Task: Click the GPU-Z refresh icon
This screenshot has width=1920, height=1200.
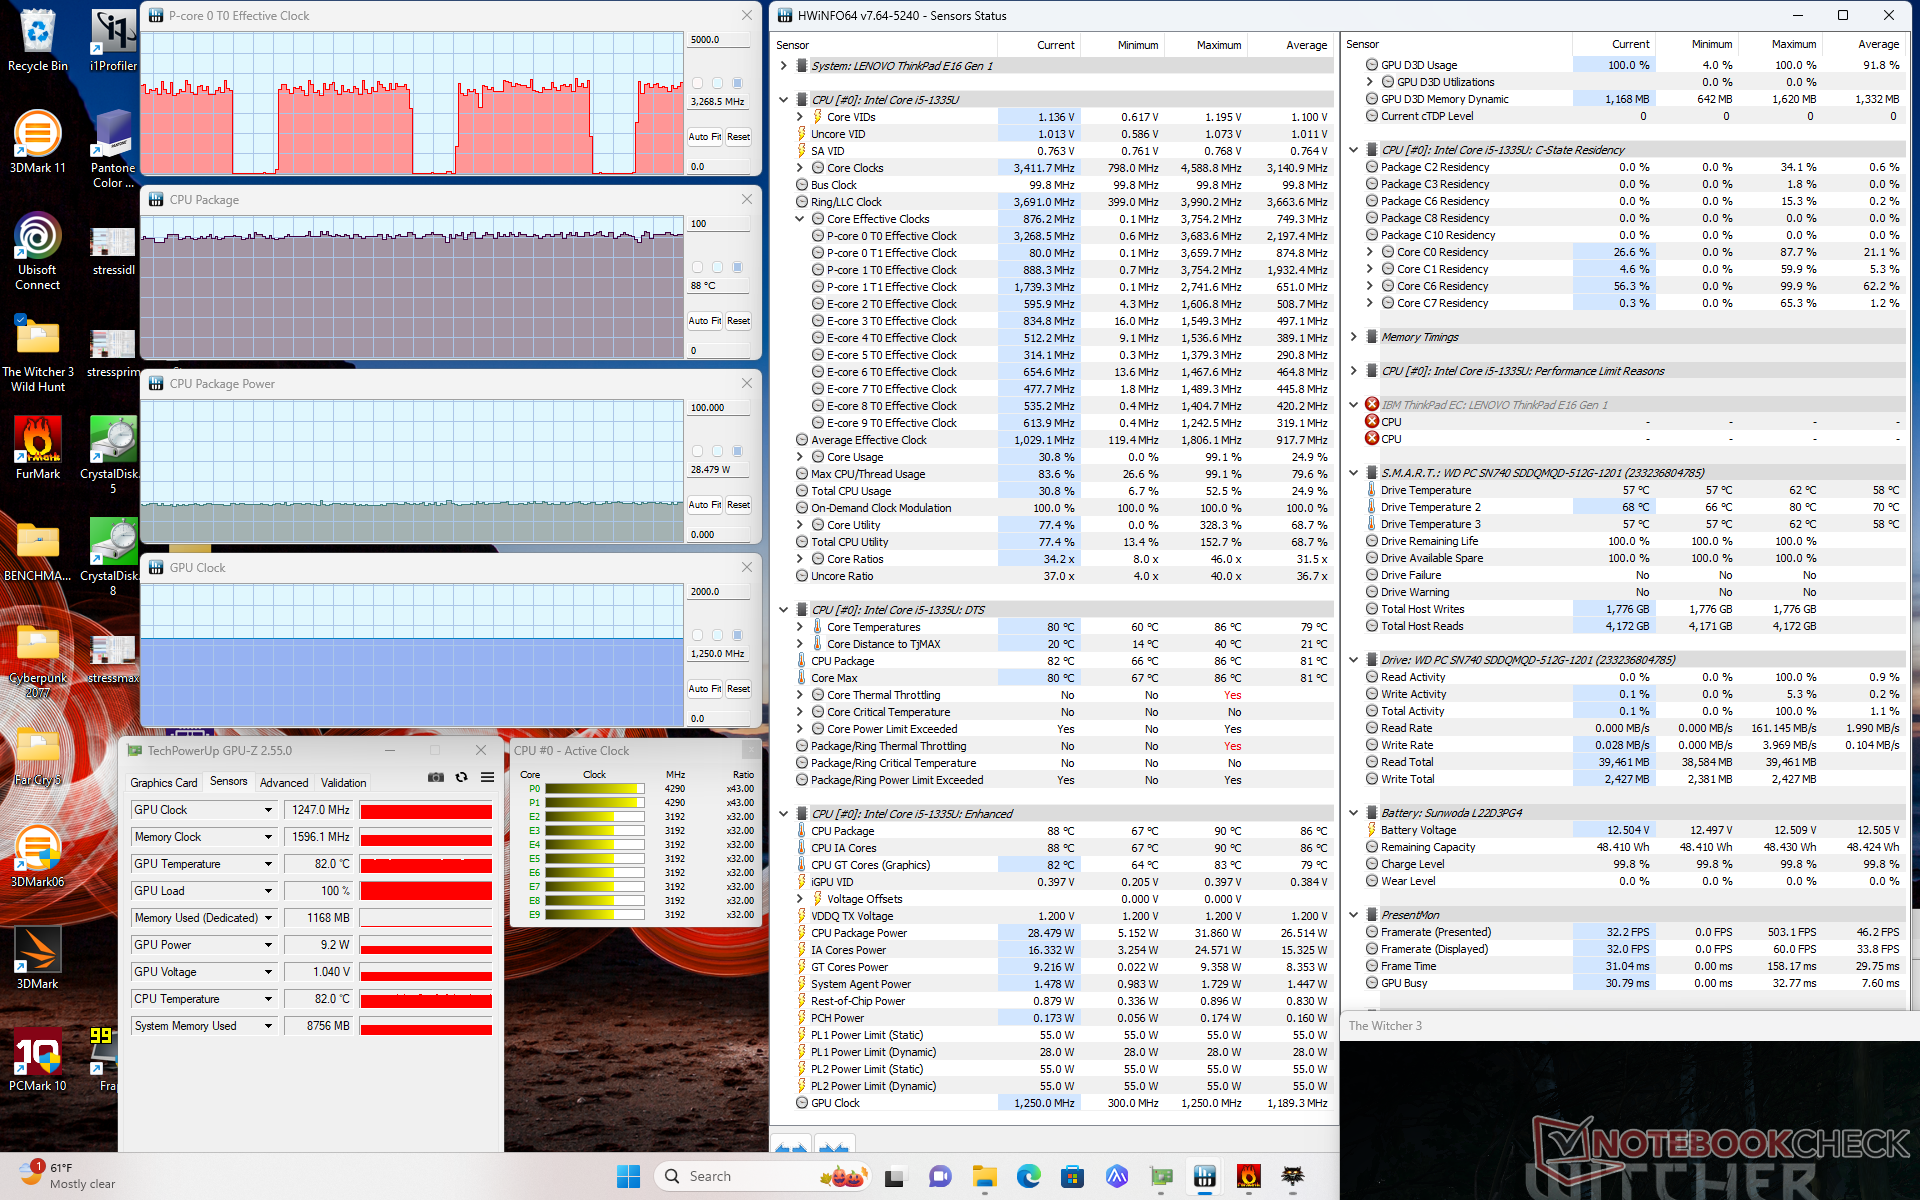Action: 461,777
